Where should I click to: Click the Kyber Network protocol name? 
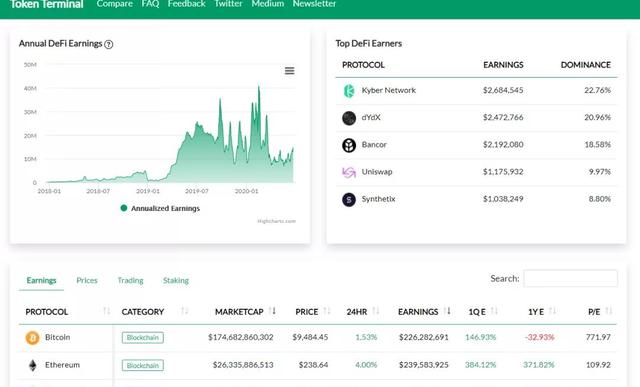coord(389,90)
